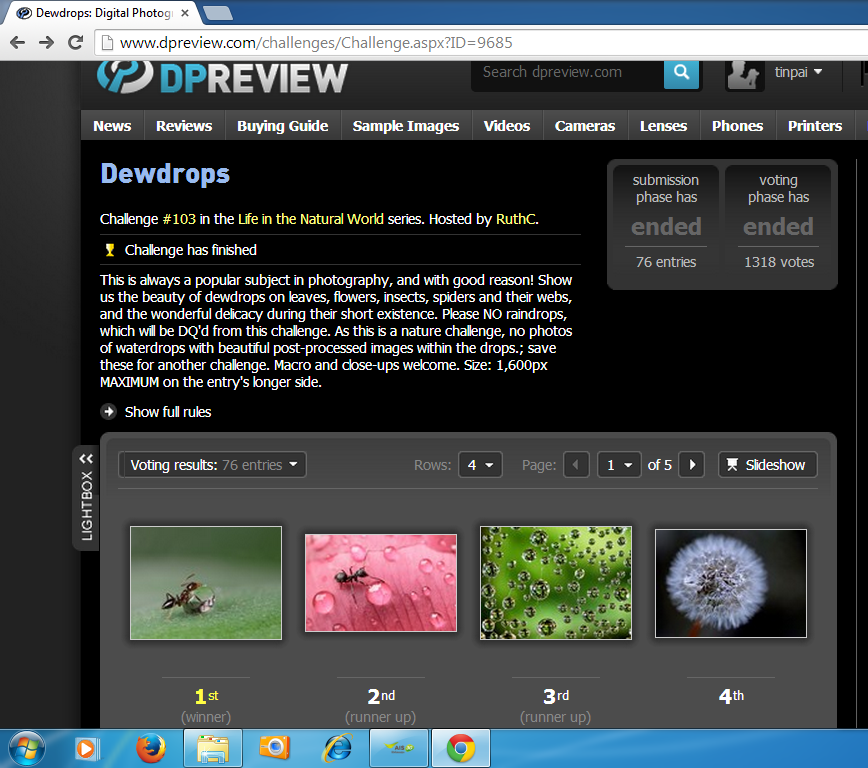
Task: Open Internet Explorer from the taskbar
Action: click(337, 747)
